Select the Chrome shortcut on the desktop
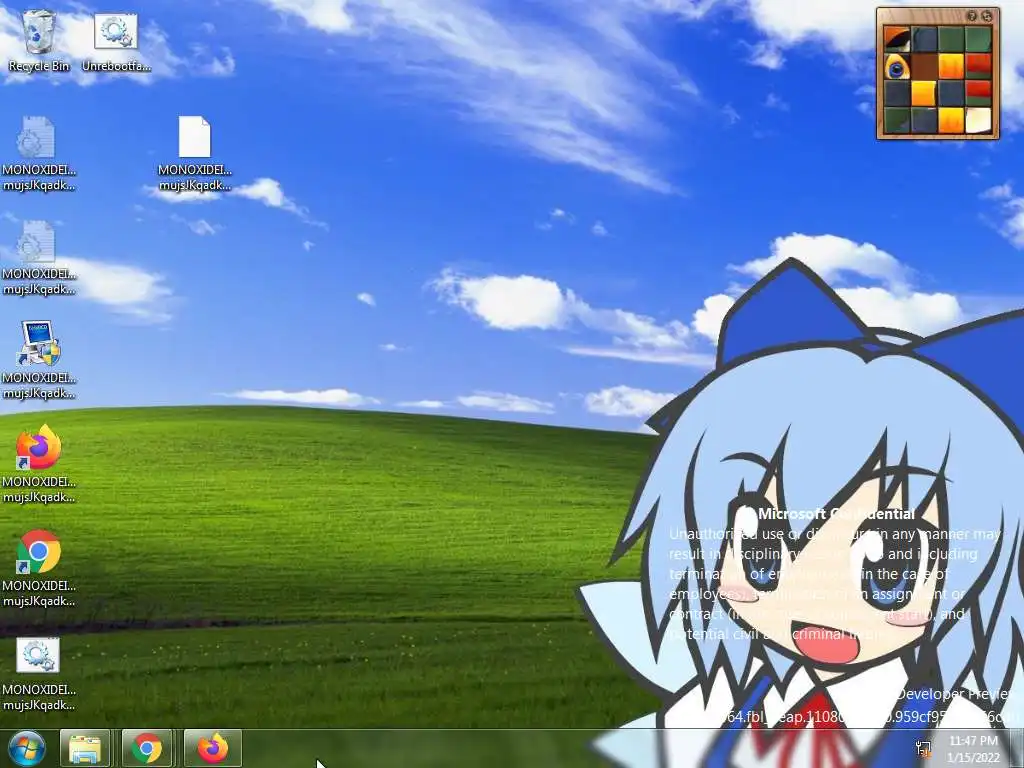 39,552
